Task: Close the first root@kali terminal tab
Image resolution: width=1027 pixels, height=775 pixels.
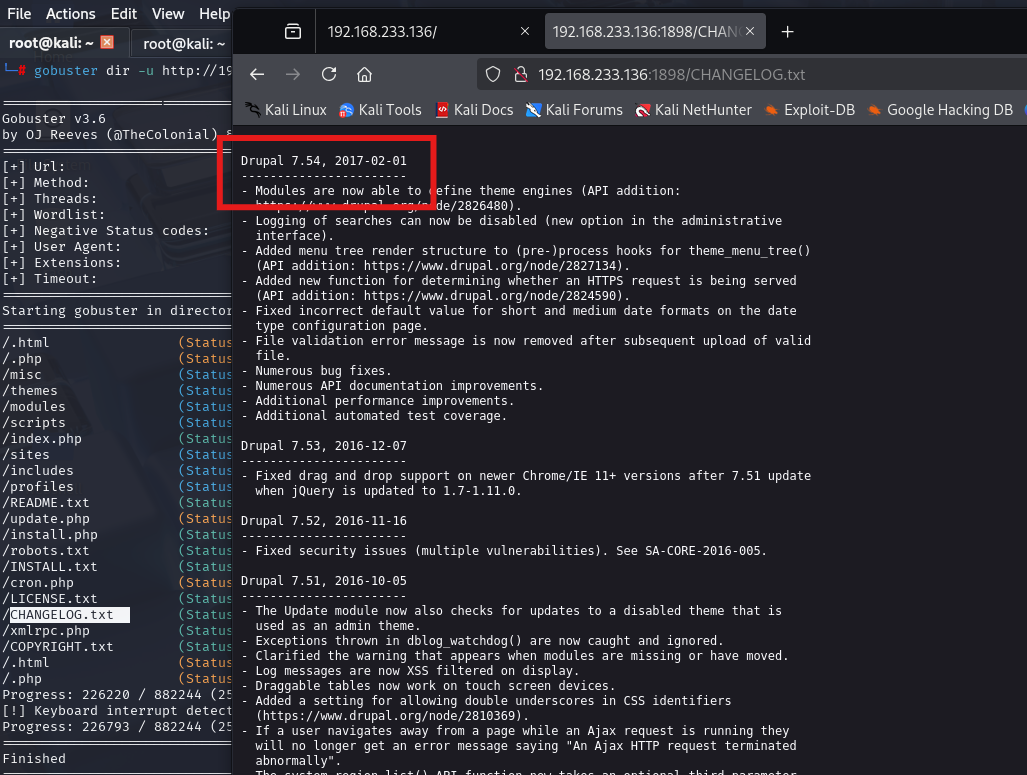Action: (107, 43)
